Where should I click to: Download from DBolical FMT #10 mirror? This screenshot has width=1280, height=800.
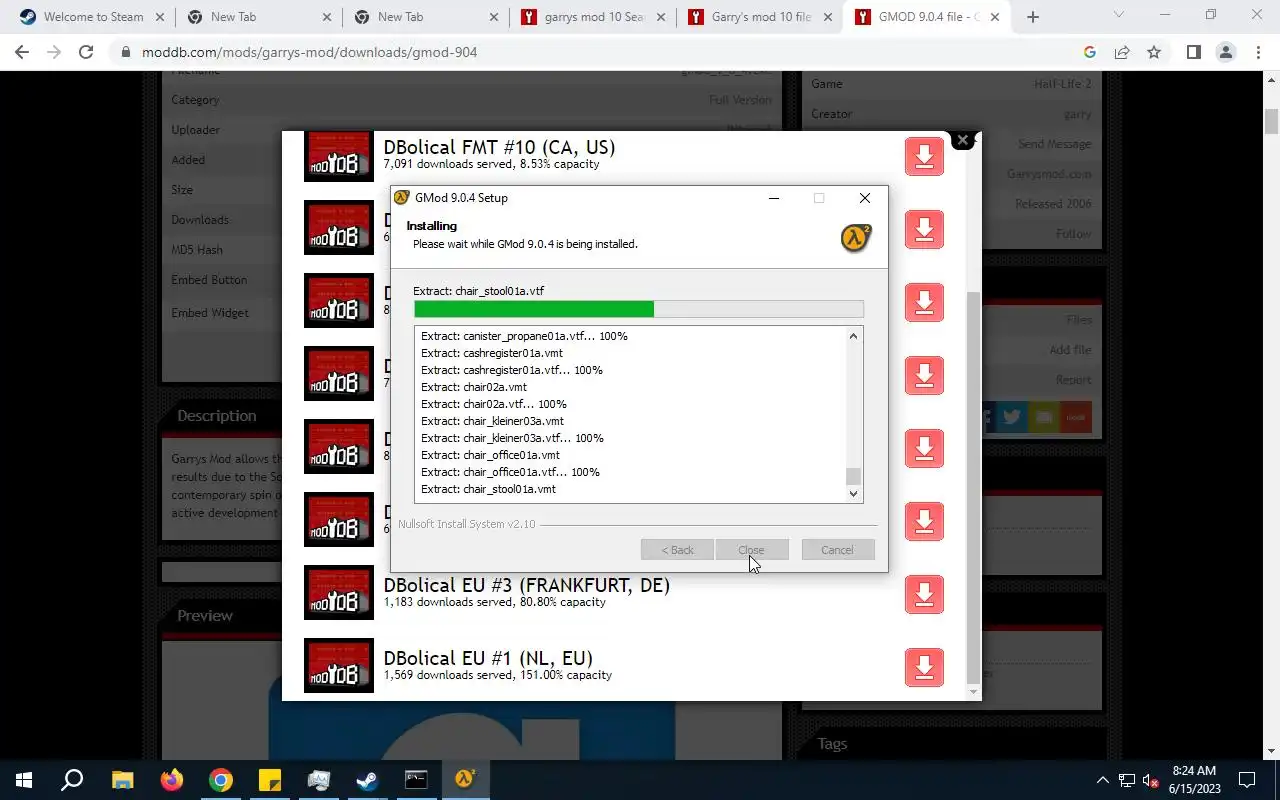coord(924,157)
